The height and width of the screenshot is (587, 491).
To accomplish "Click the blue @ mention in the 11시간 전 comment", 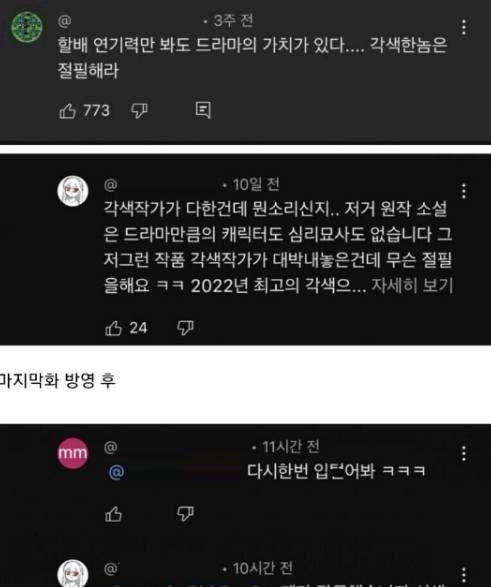I will [x=116, y=472].
